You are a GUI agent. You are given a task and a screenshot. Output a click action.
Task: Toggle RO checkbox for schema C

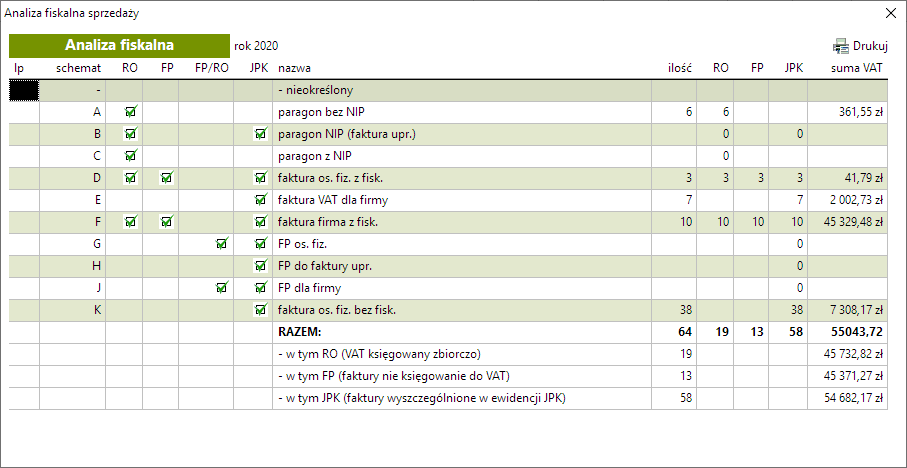(x=131, y=156)
